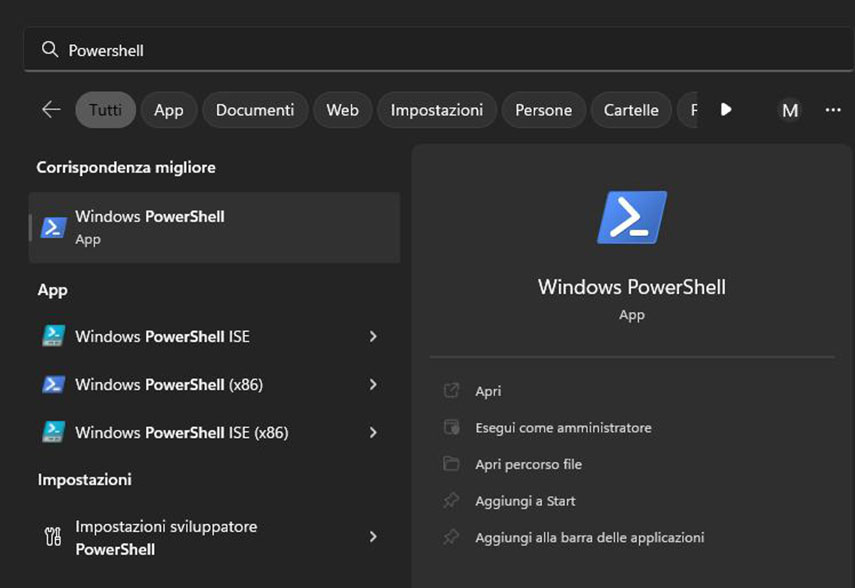855x588 pixels.
Task: Click Apri percorso file
Action: tap(528, 464)
